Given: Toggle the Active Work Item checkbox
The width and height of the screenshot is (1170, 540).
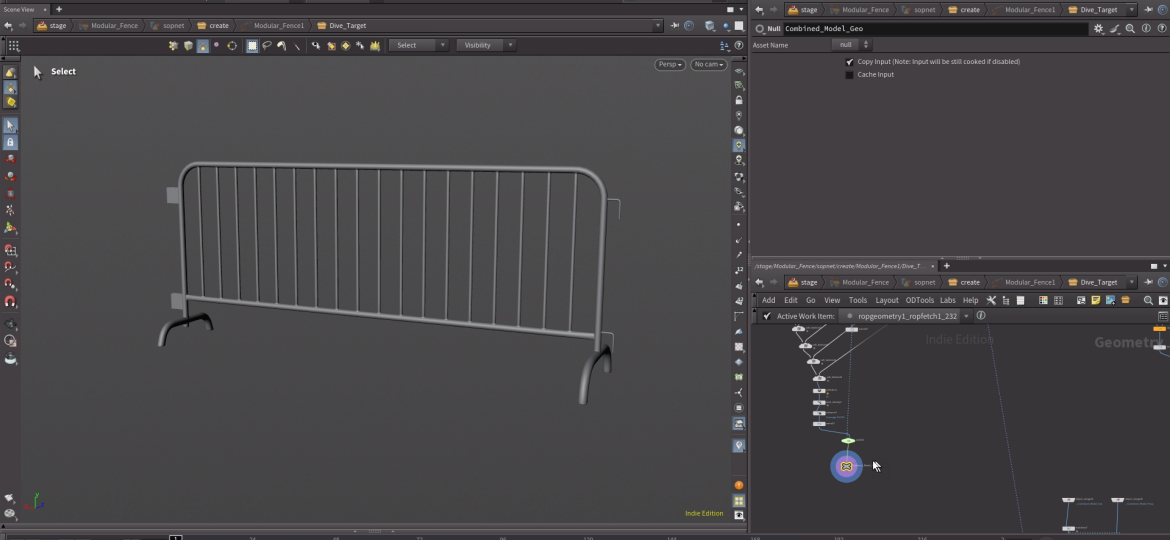Looking at the screenshot, I should tap(767, 316).
